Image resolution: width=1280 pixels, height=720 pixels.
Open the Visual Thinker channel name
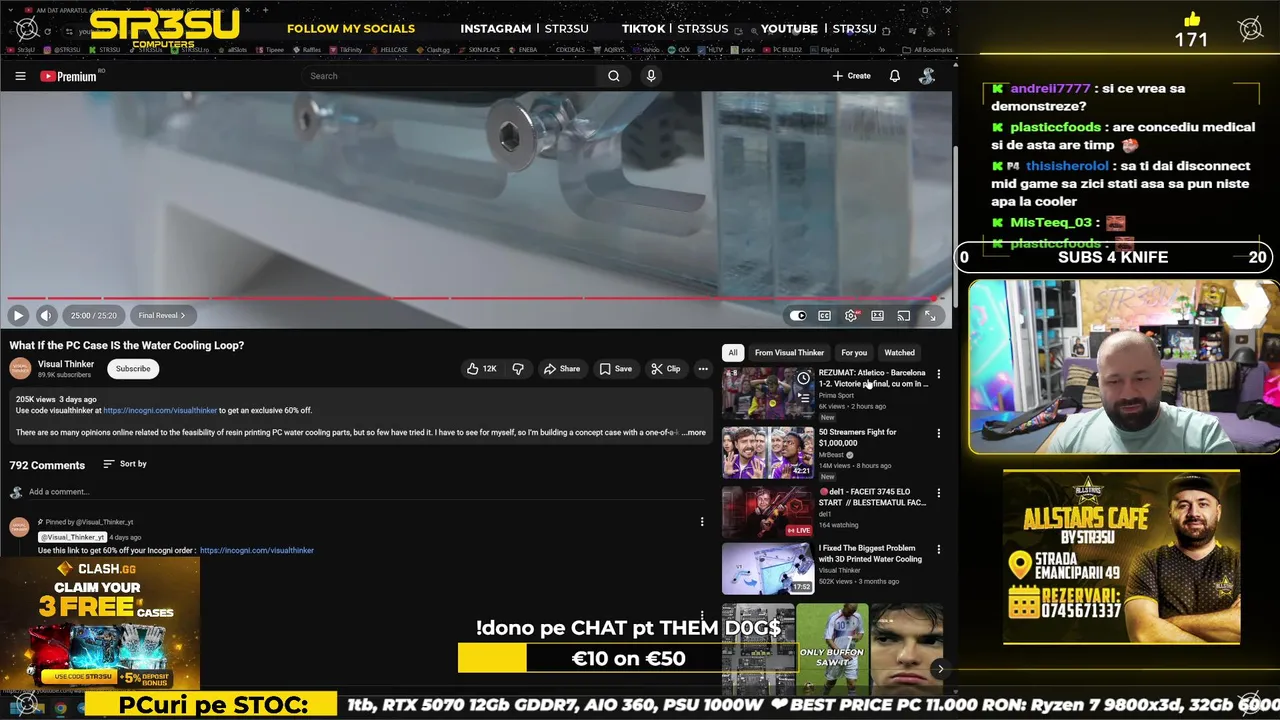pos(66,364)
